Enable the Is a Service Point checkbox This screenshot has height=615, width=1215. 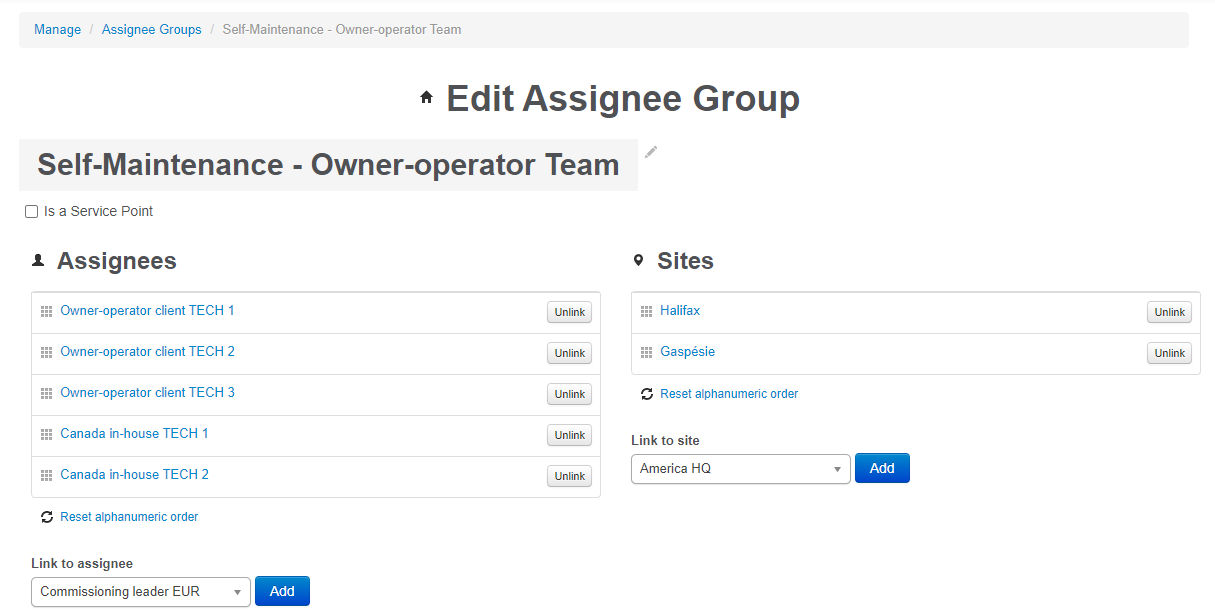(x=31, y=210)
